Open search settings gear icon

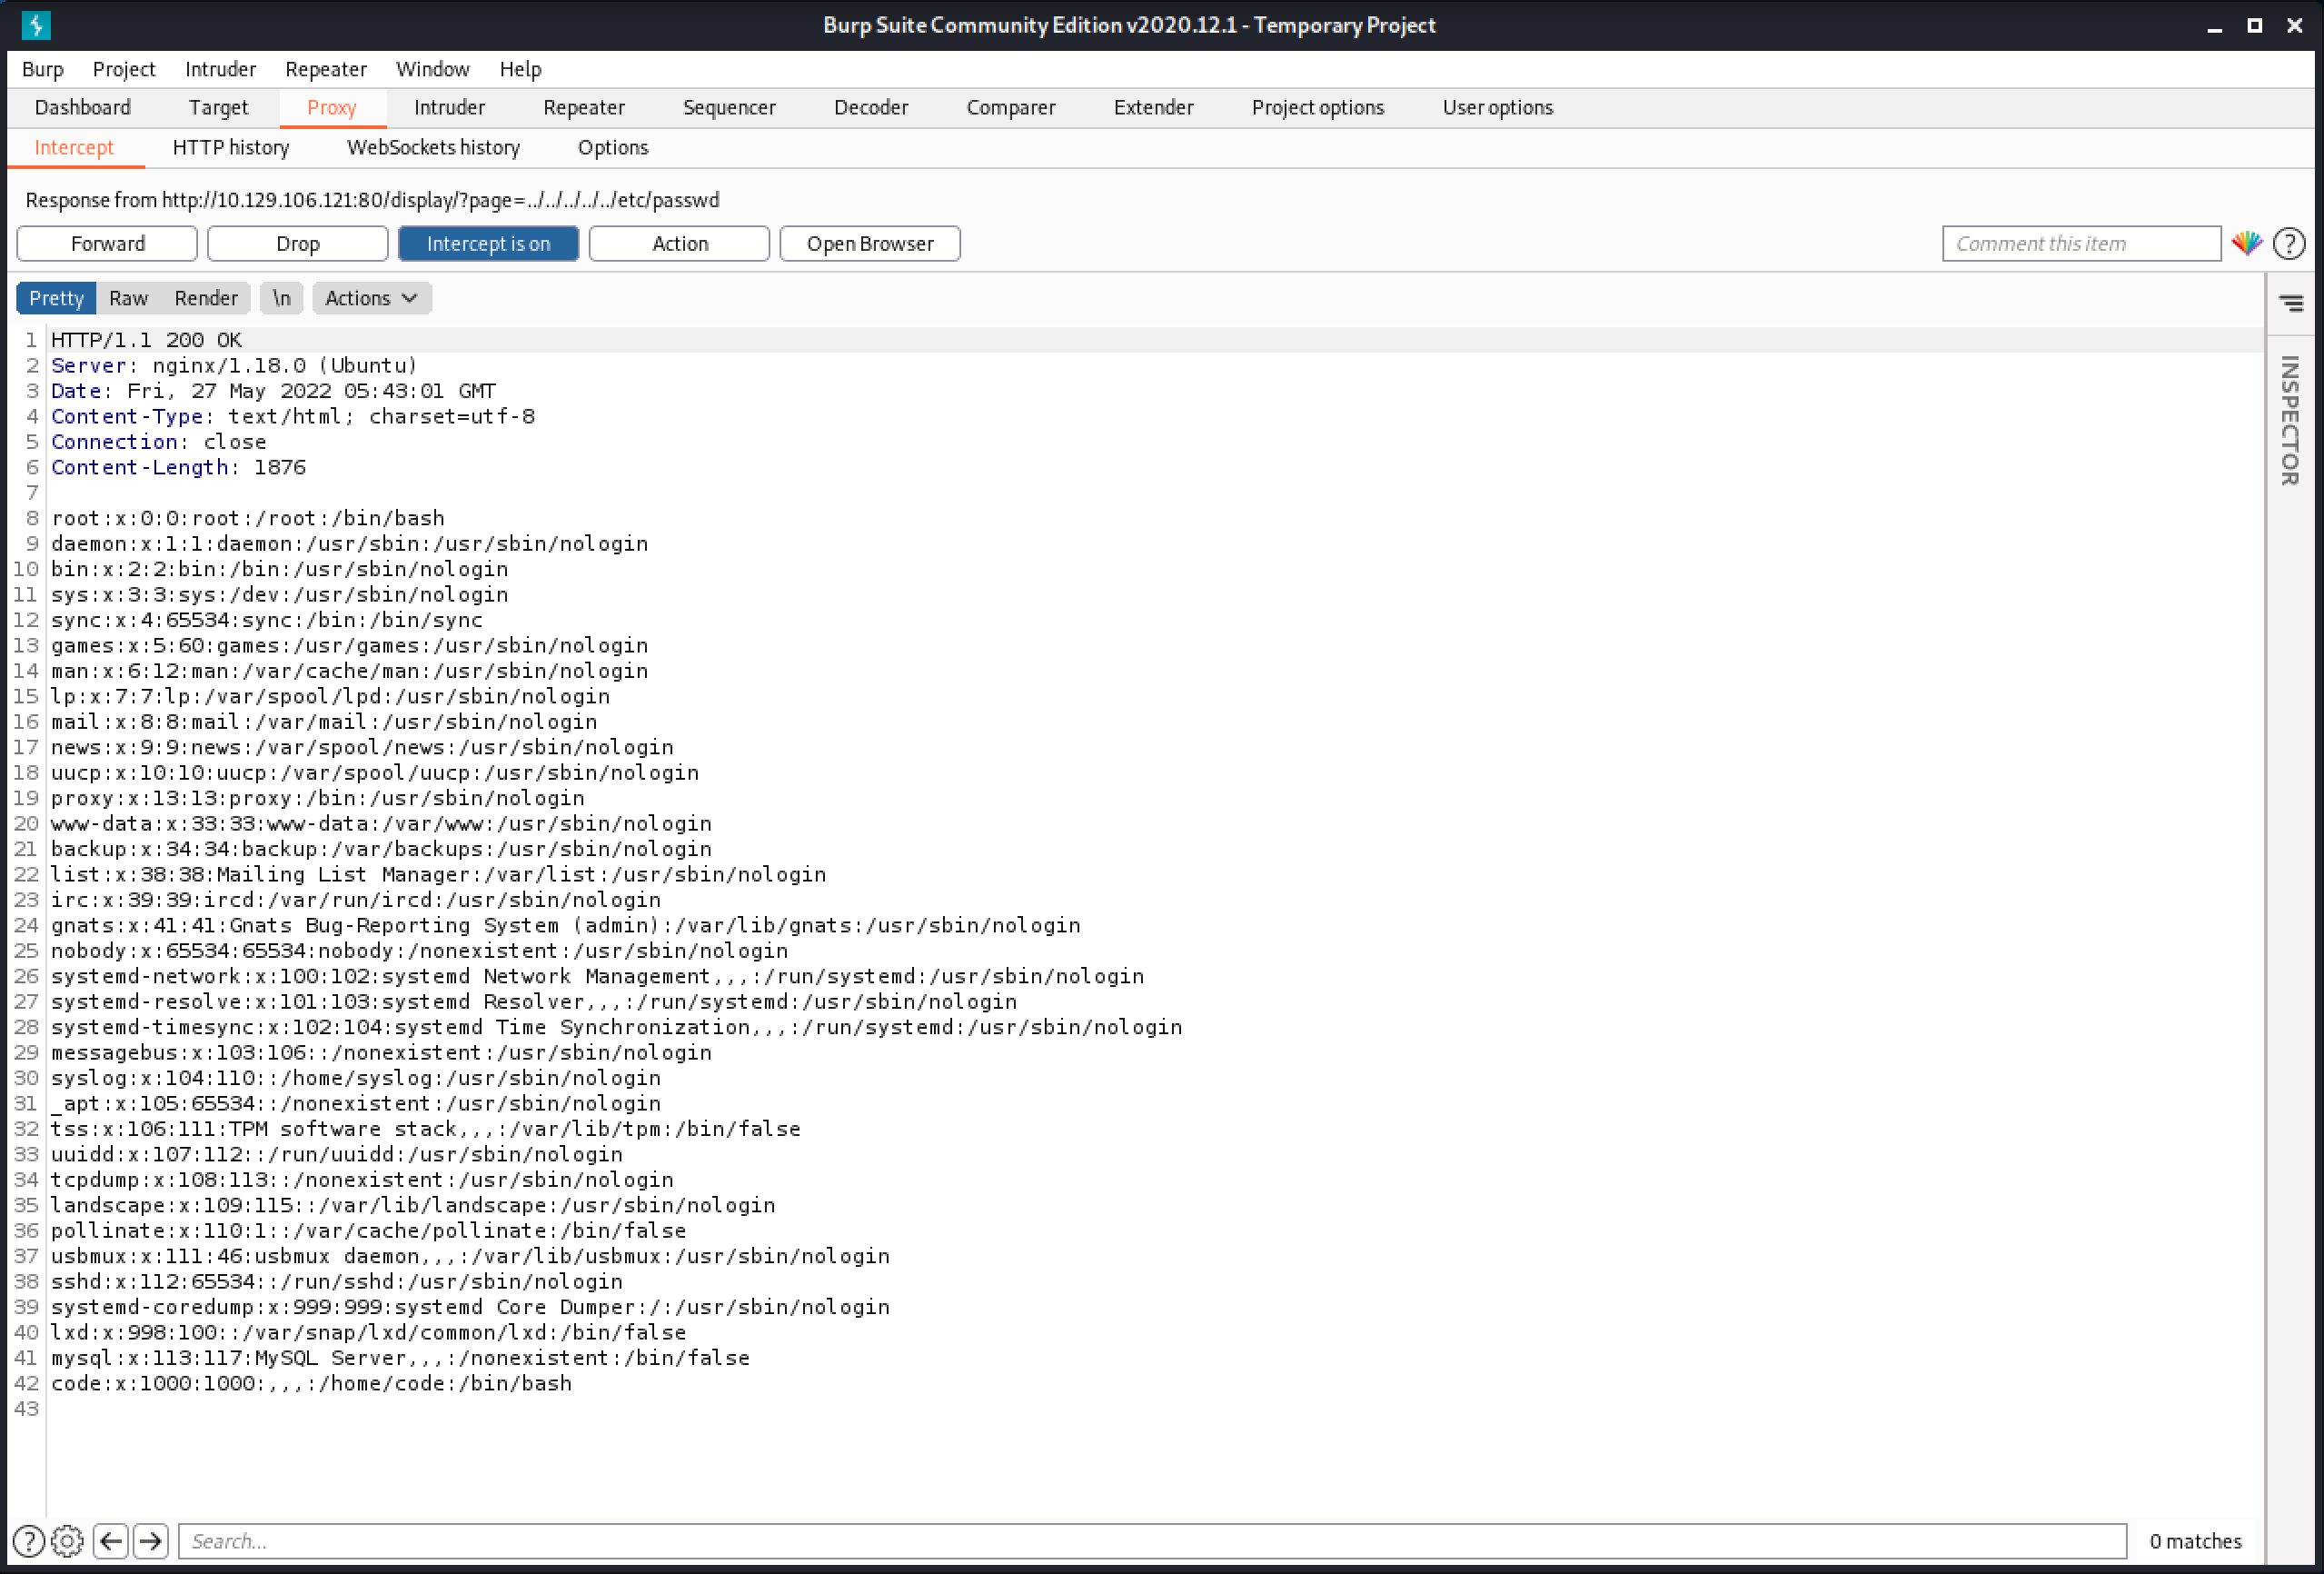click(67, 1541)
